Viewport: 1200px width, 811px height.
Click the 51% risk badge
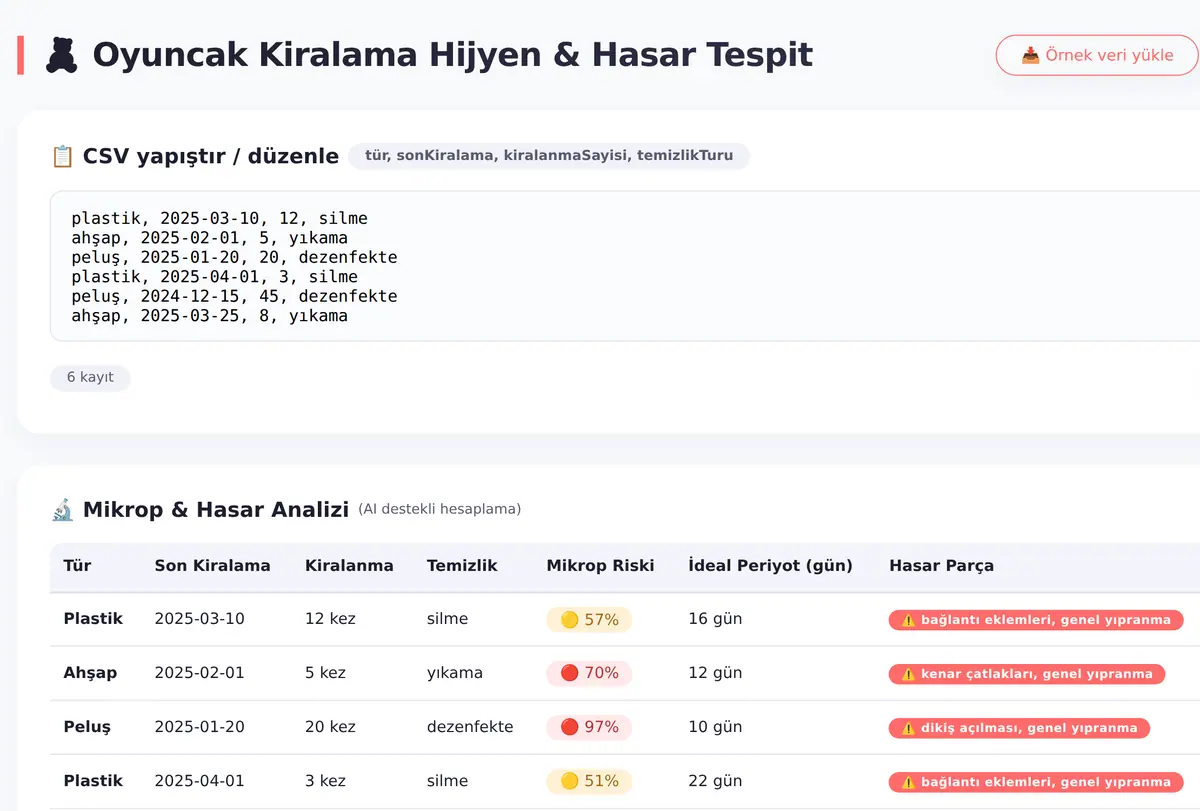tap(589, 782)
